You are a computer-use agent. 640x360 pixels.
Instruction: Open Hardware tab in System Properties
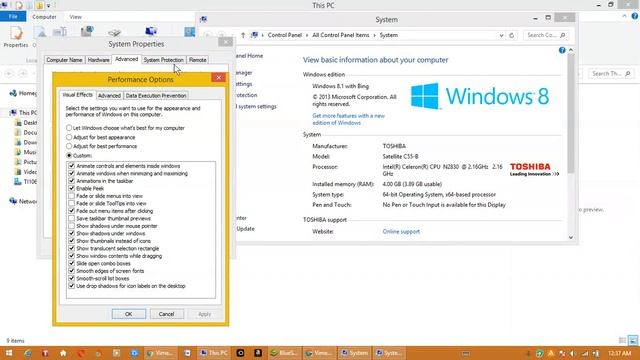[99, 60]
